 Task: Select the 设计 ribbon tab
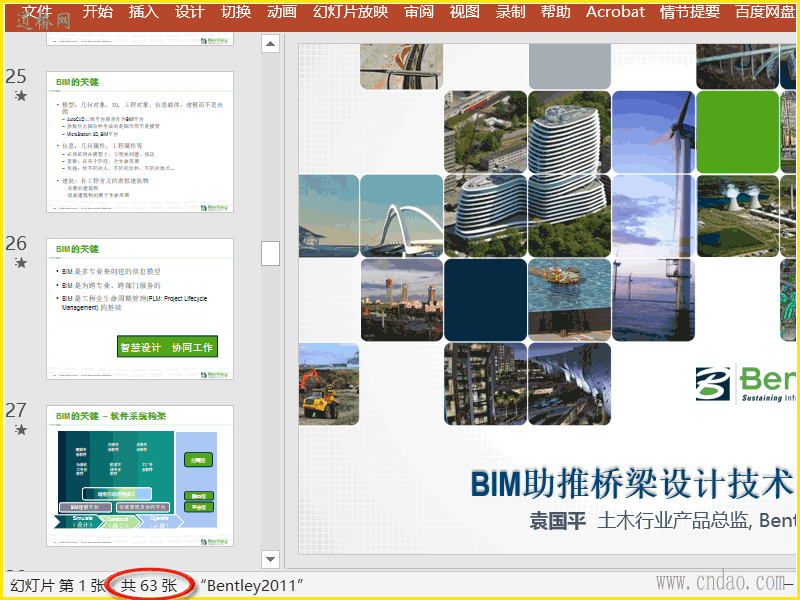(x=189, y=11)
